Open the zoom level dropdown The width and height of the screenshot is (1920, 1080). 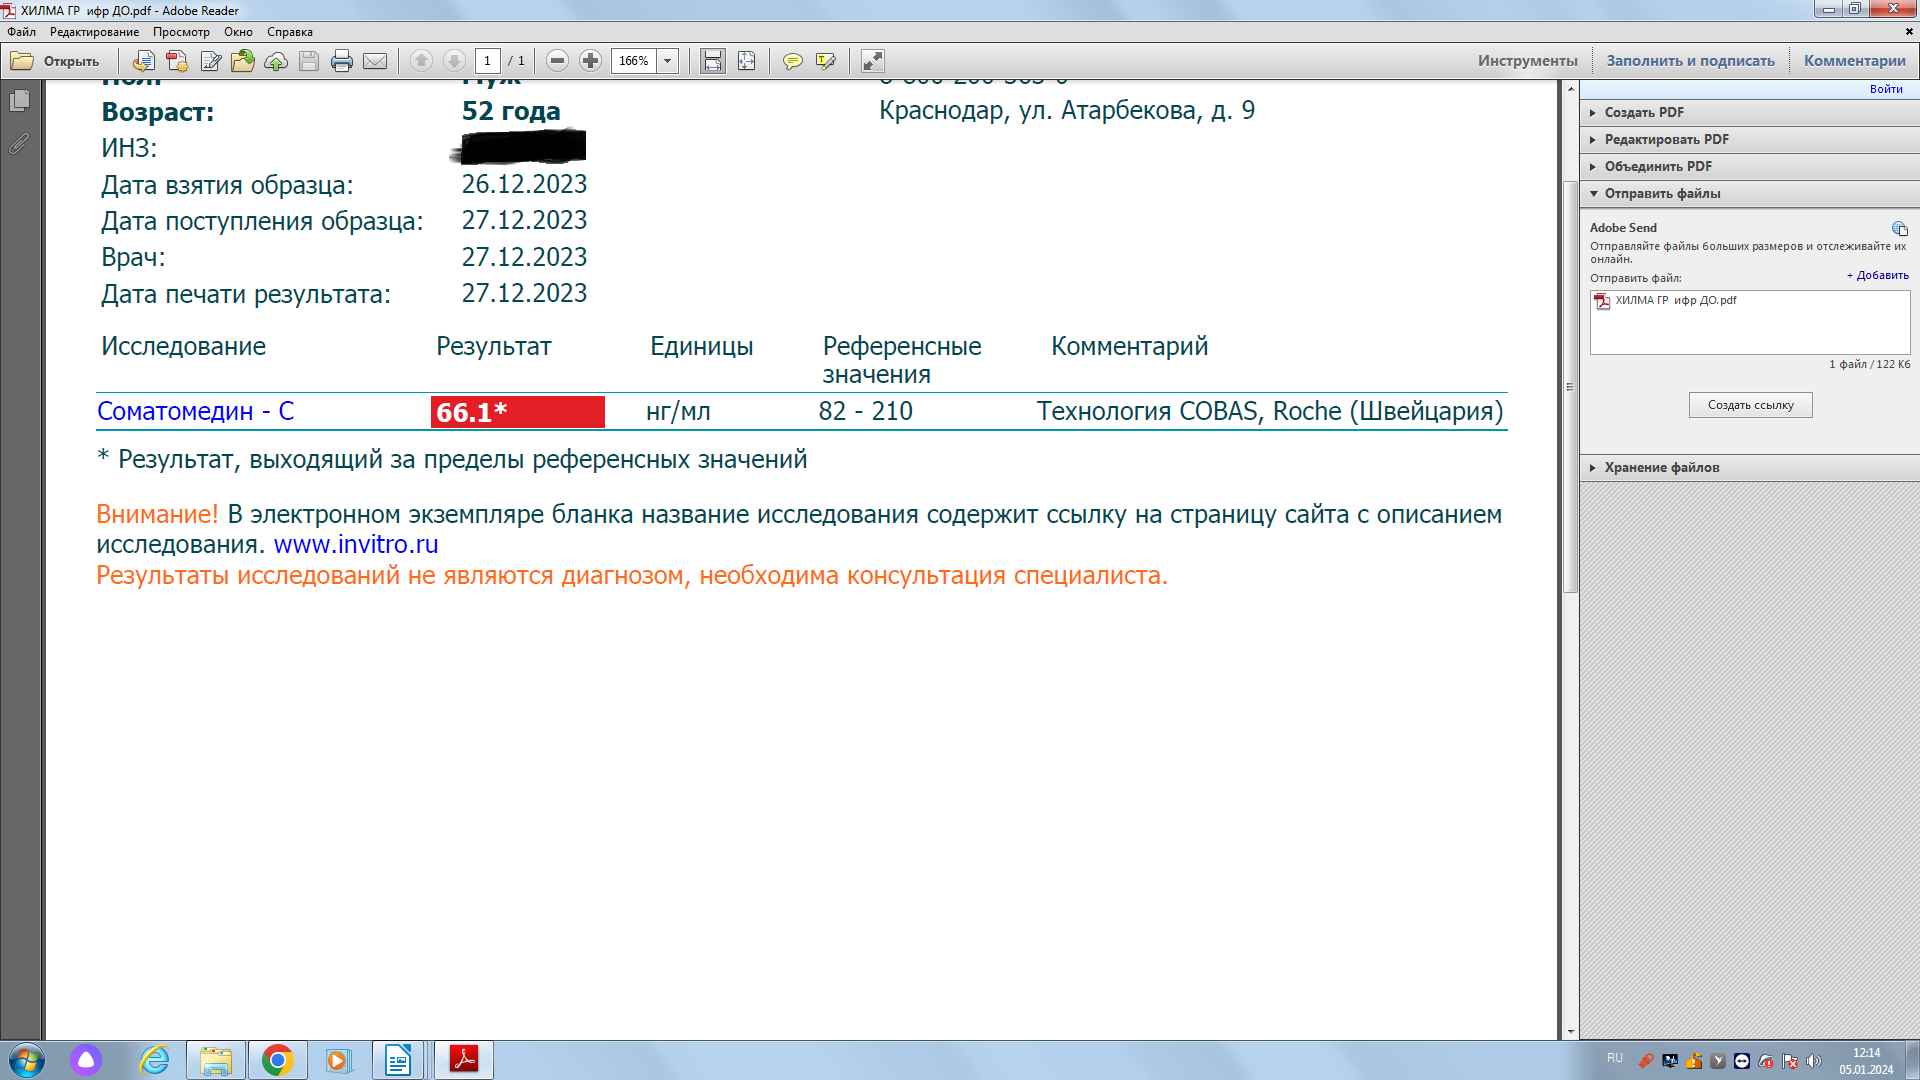point(668,61)
